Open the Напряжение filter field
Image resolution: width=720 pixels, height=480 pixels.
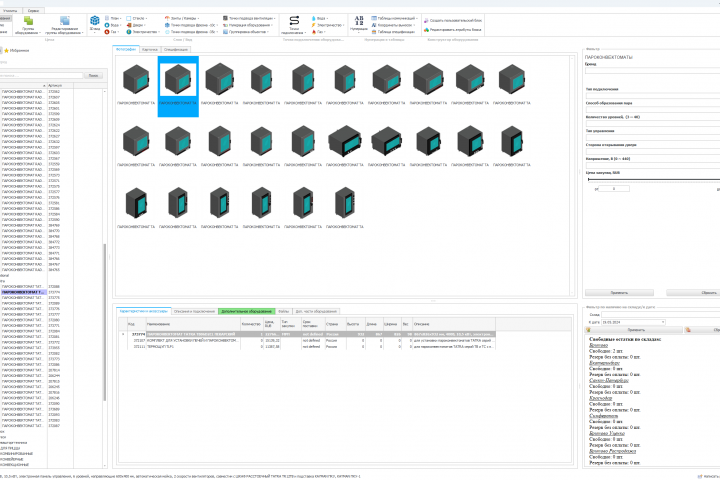coord(652,165)
